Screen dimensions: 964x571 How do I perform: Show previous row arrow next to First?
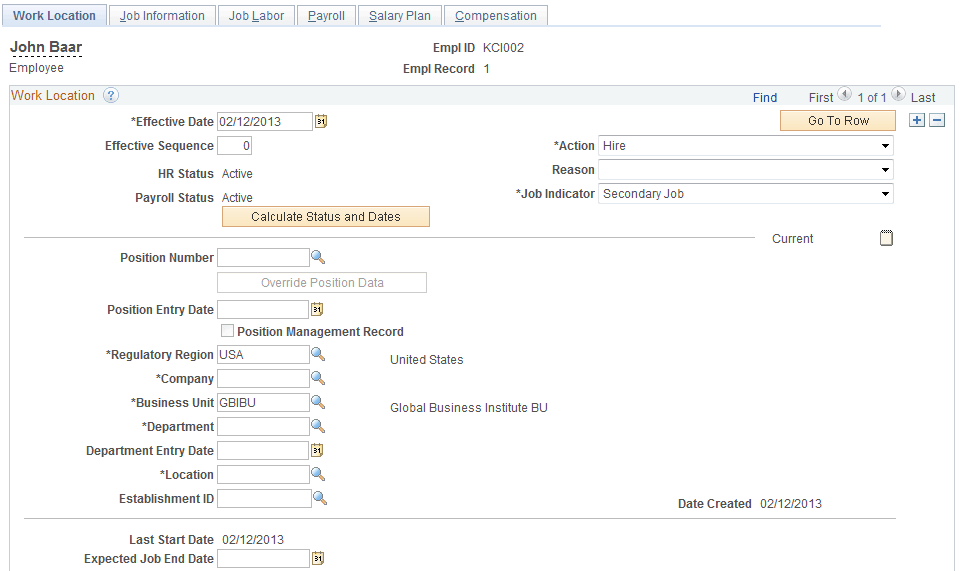845,94
